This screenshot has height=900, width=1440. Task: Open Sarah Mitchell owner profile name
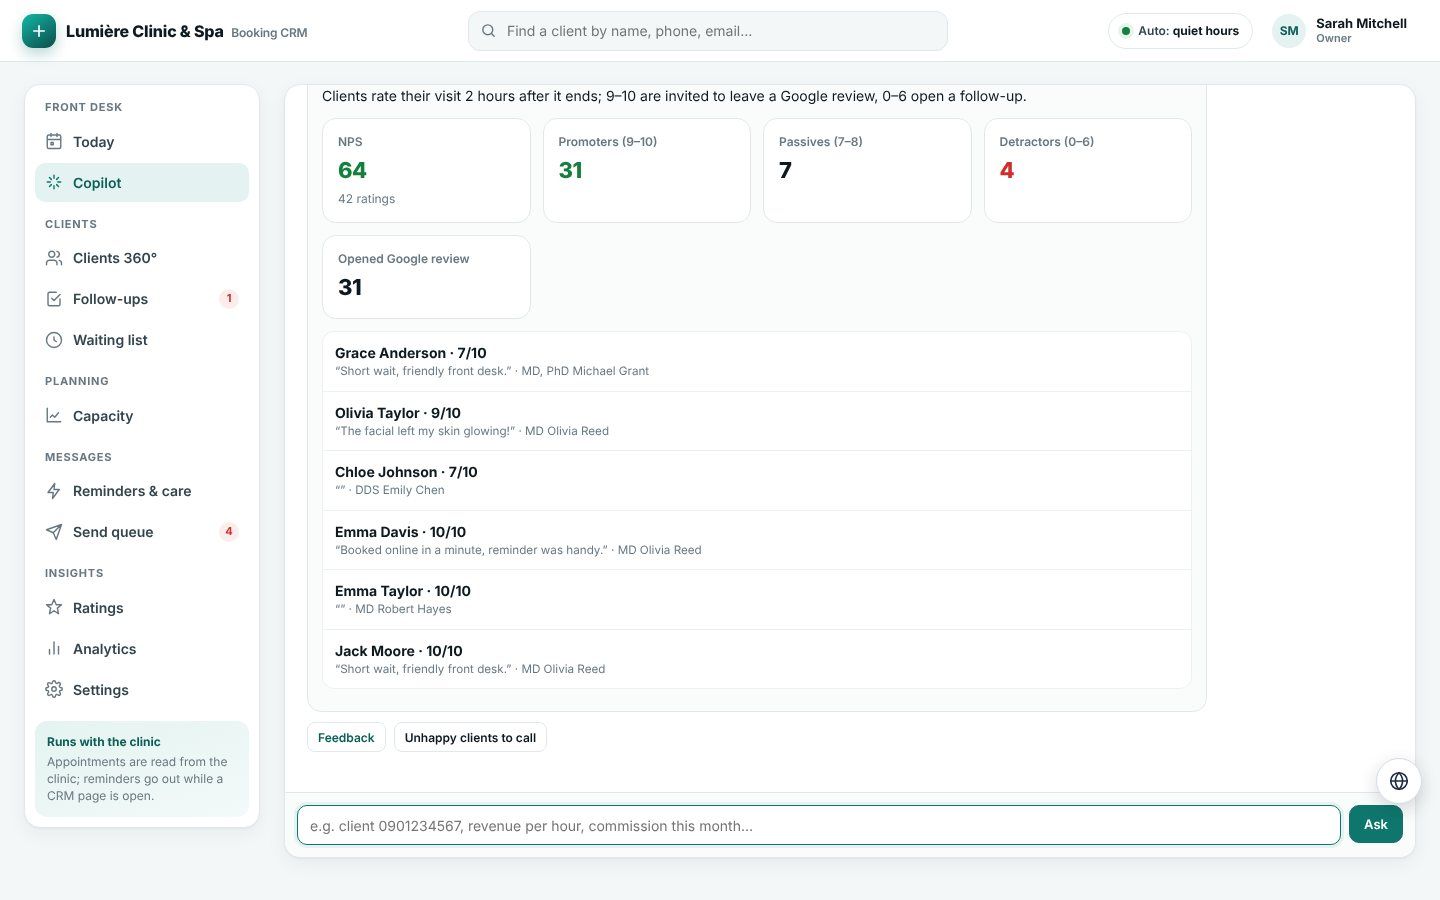pos(1361,24)
